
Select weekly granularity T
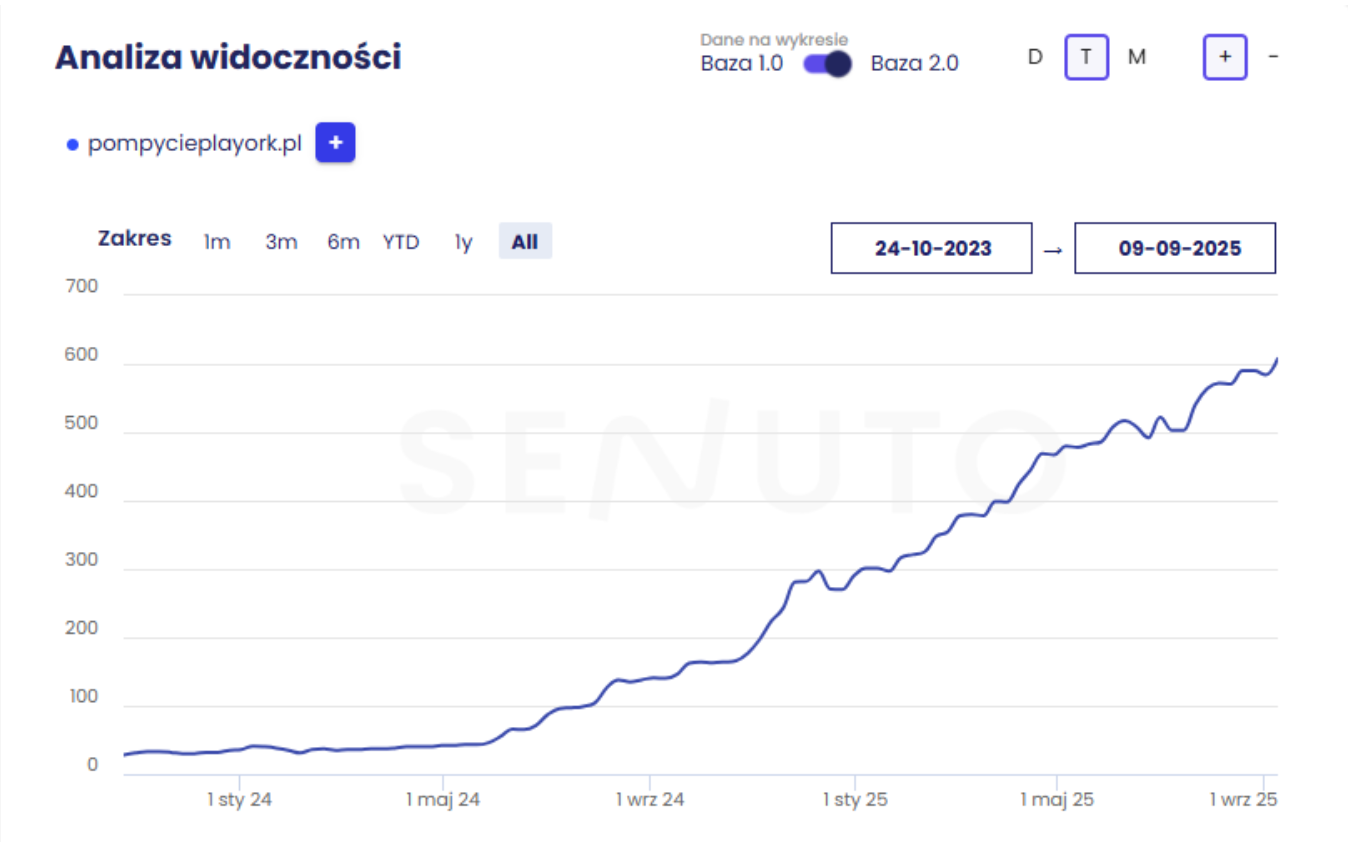tap(1086, 57)
